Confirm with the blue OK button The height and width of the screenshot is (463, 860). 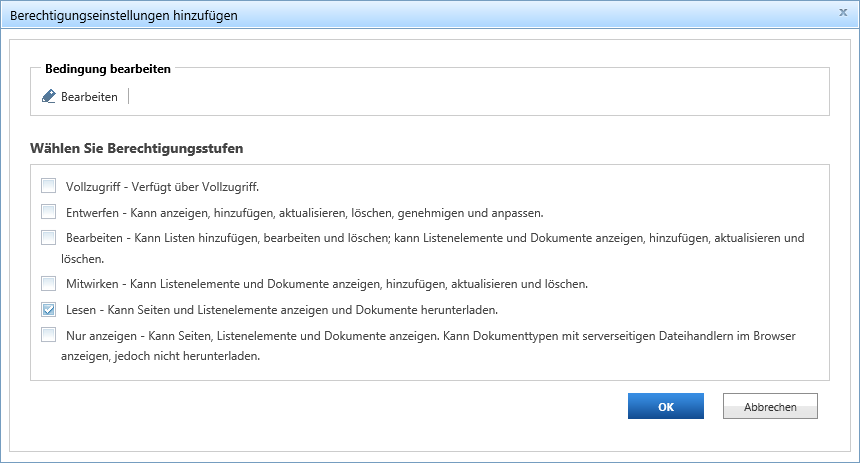pyautogui.click(x=666, y=406)
